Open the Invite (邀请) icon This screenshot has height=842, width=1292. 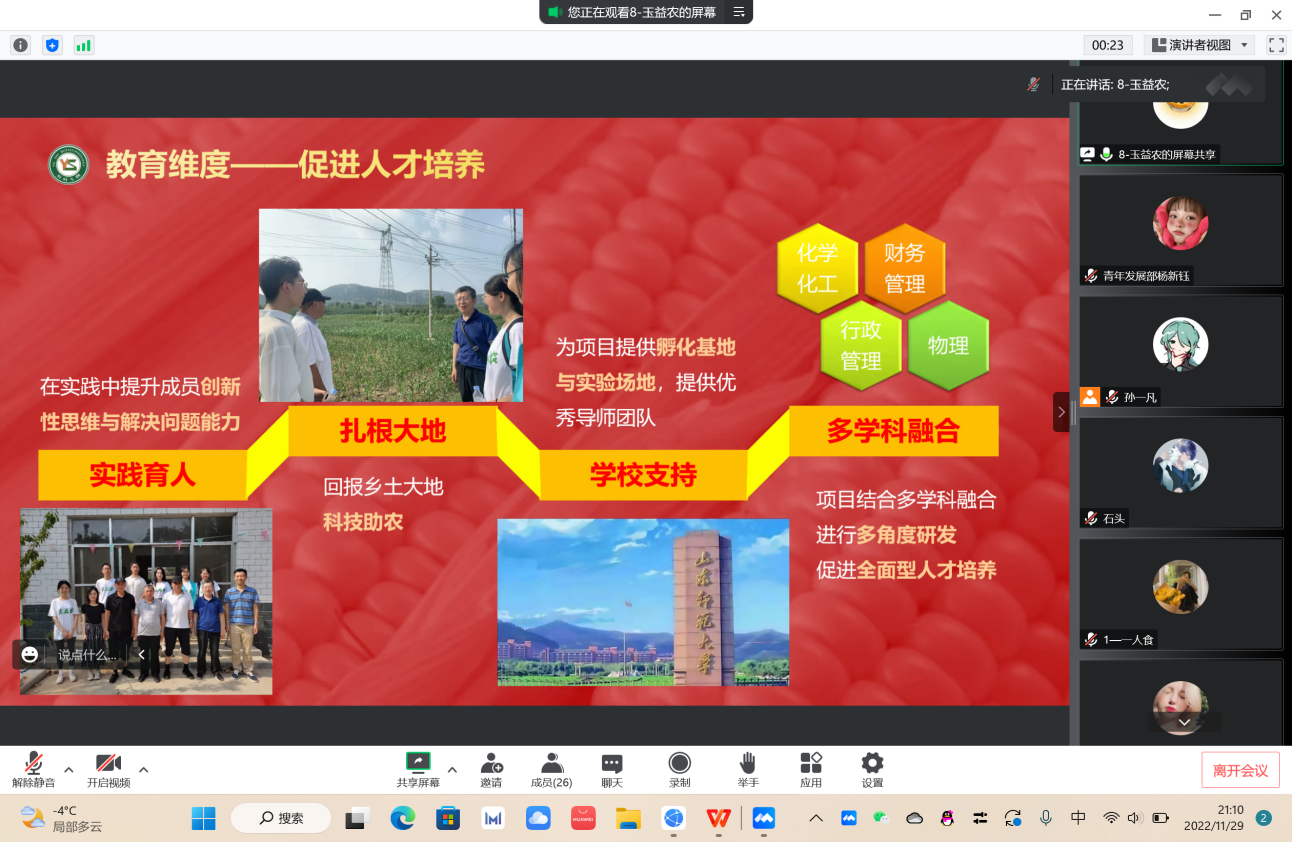point(491,770)
